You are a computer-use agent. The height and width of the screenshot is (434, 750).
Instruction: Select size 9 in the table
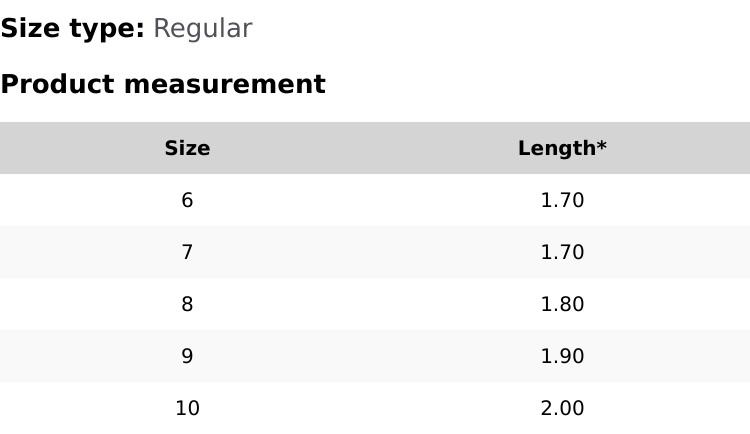187,356
